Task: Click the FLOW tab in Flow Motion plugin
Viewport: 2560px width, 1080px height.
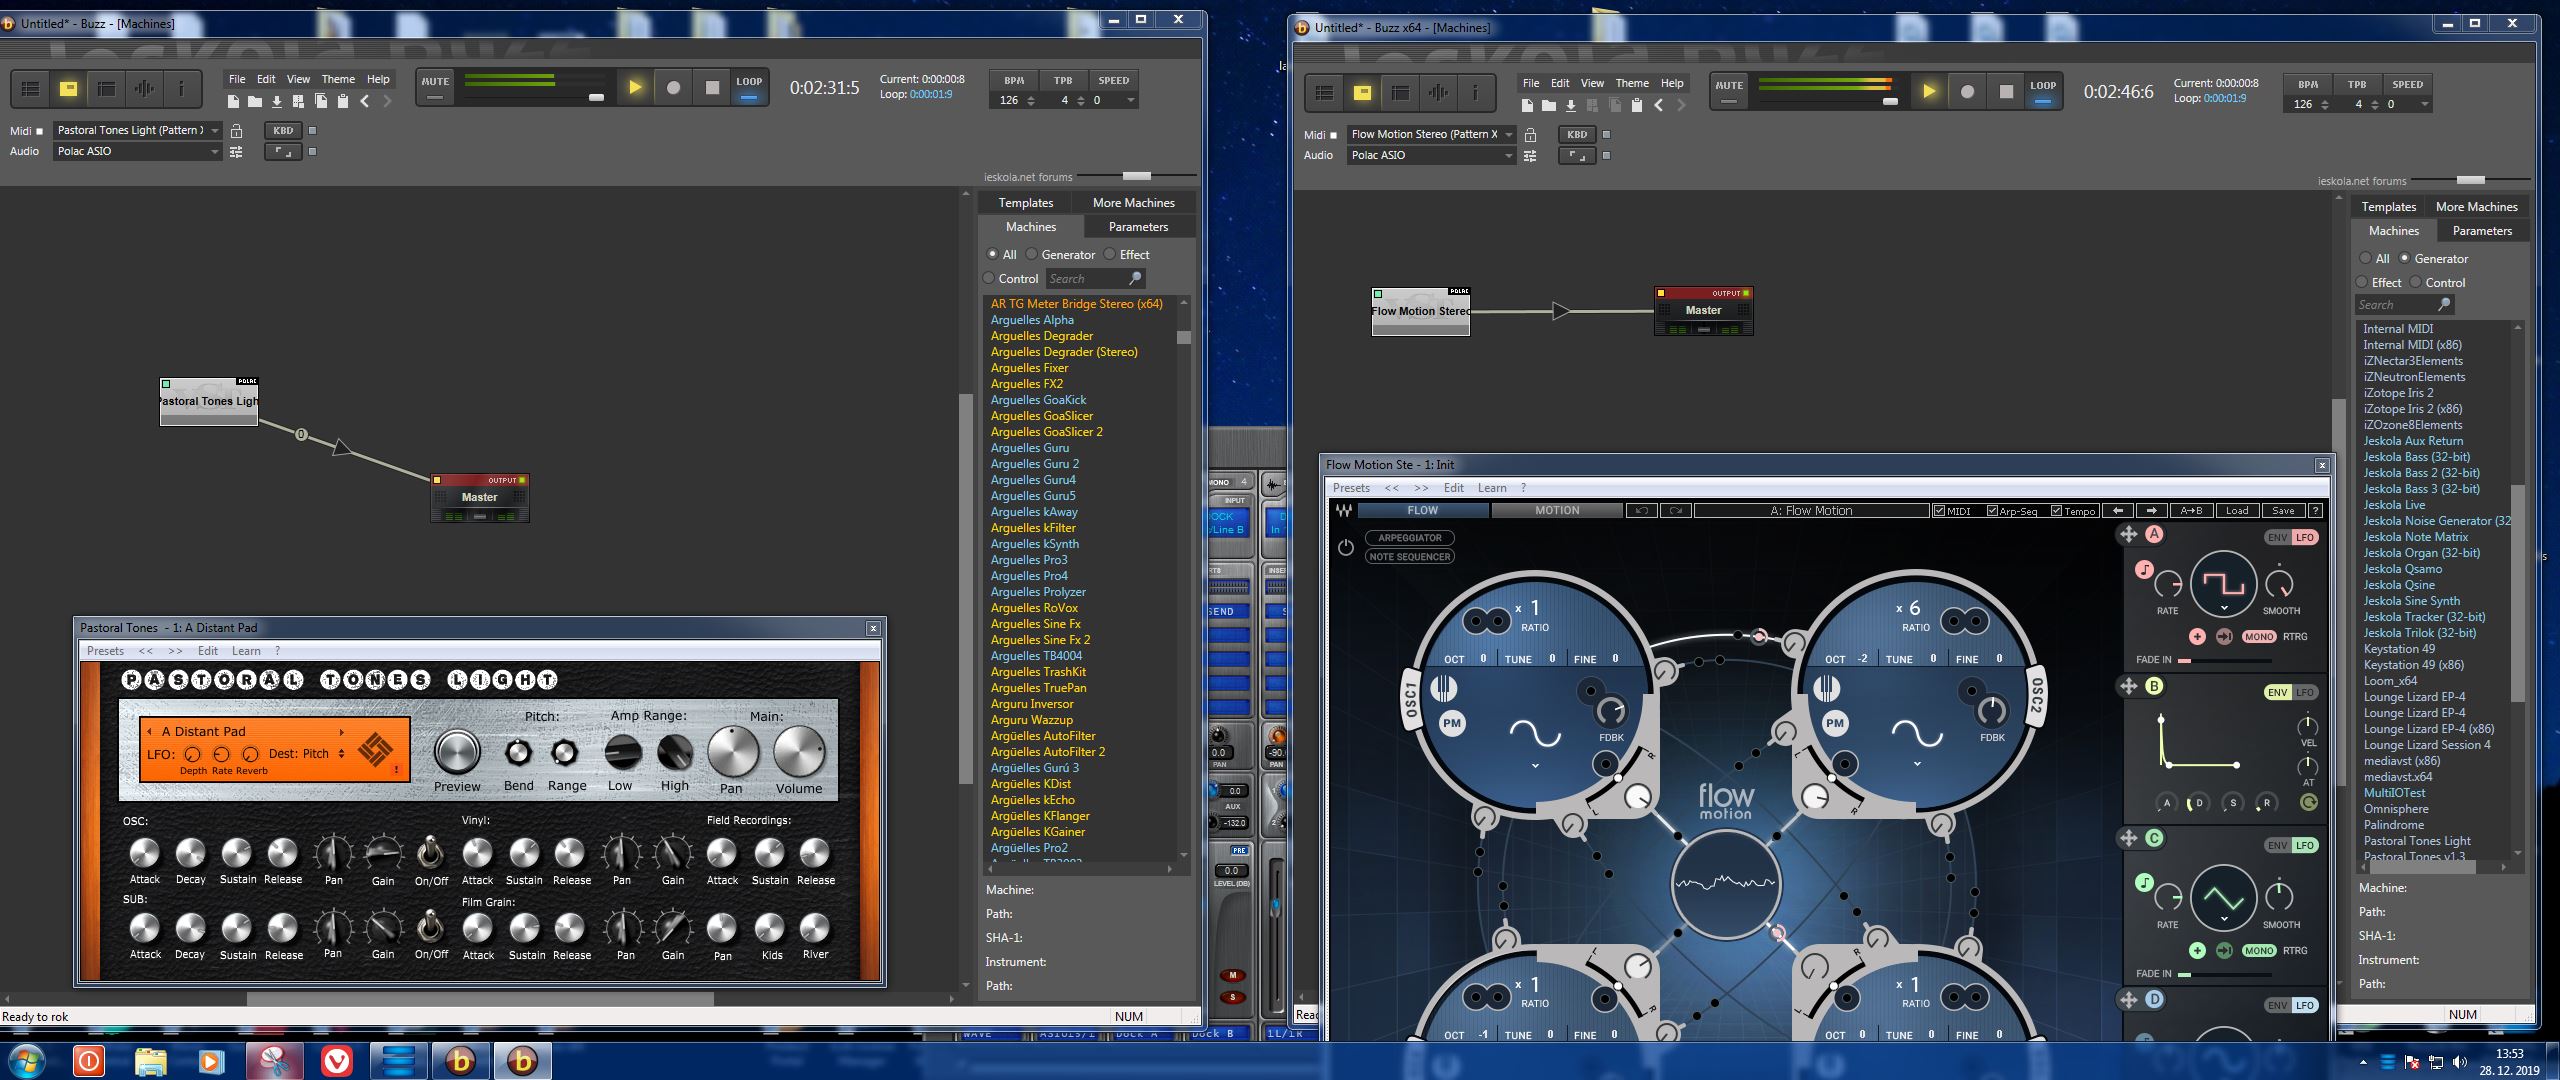Action: 1422,509
